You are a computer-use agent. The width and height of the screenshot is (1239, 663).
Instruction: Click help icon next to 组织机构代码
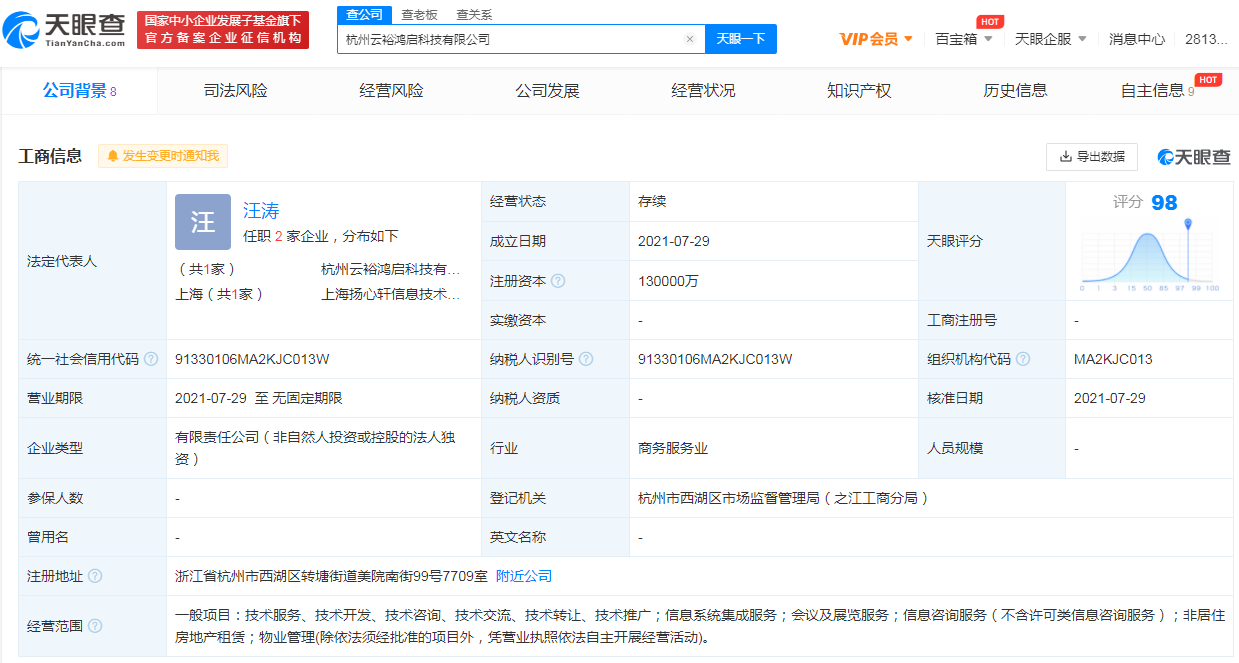1023,359
